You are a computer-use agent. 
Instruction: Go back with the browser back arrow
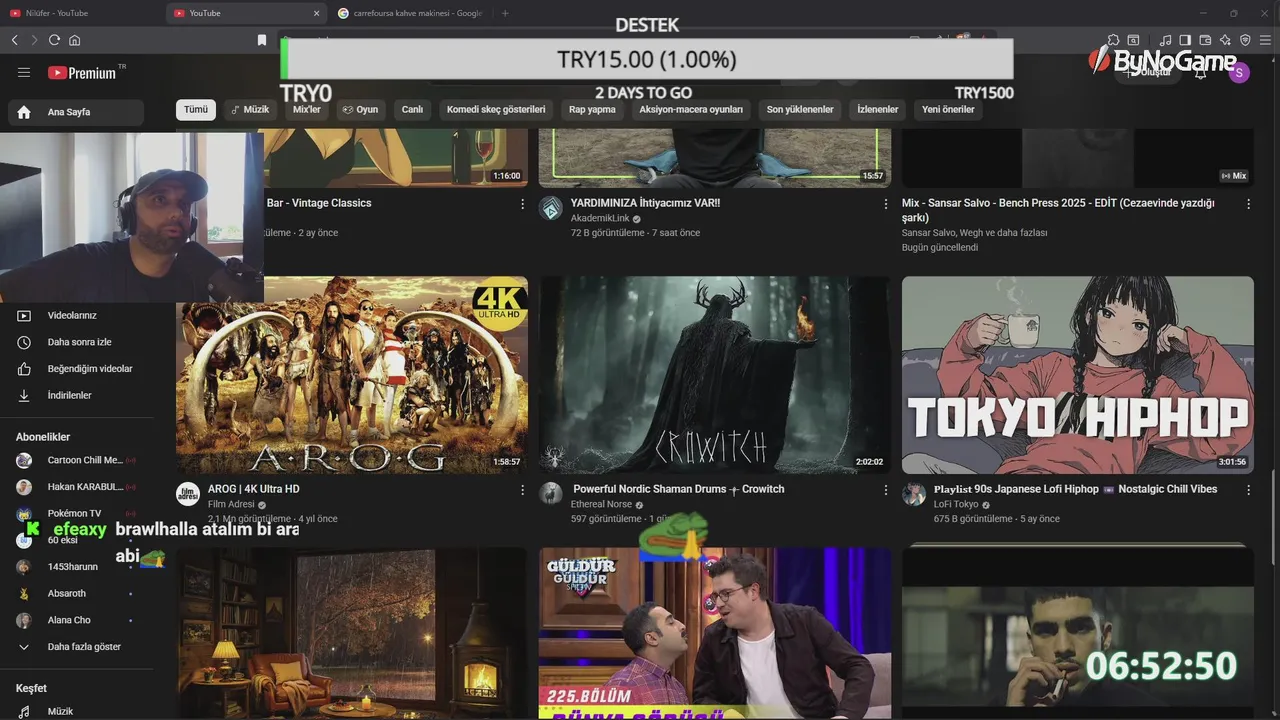click(14, 40)
